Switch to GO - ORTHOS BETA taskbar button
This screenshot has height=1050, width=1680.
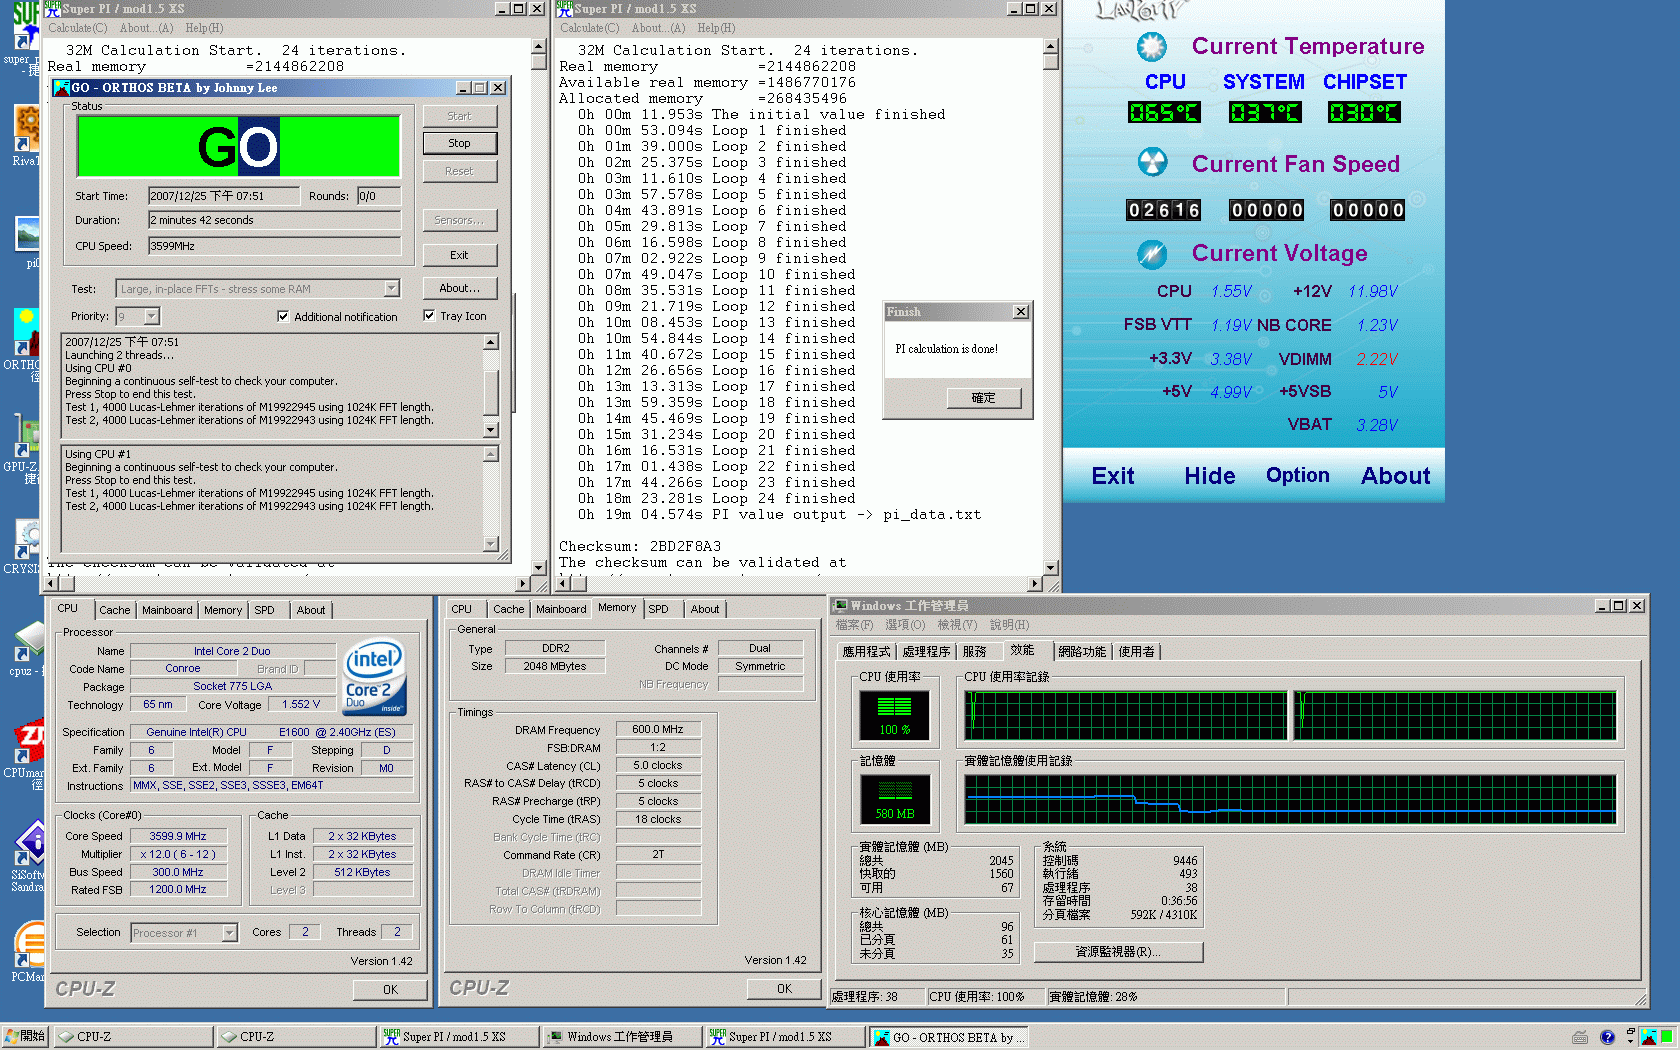[x=947, y=1037]
